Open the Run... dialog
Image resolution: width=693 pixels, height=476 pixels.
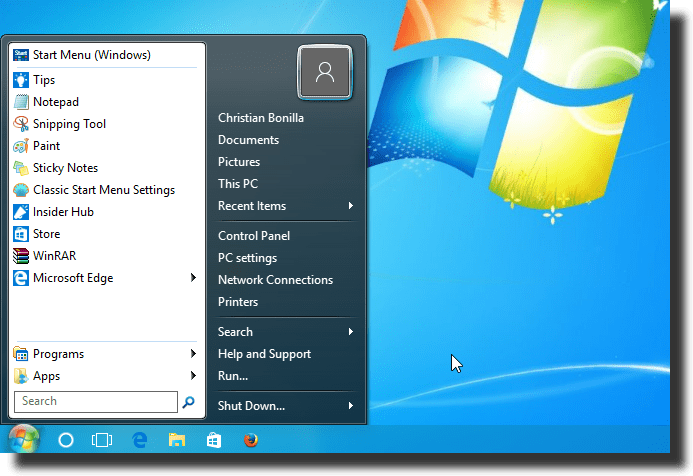[233, 376]
